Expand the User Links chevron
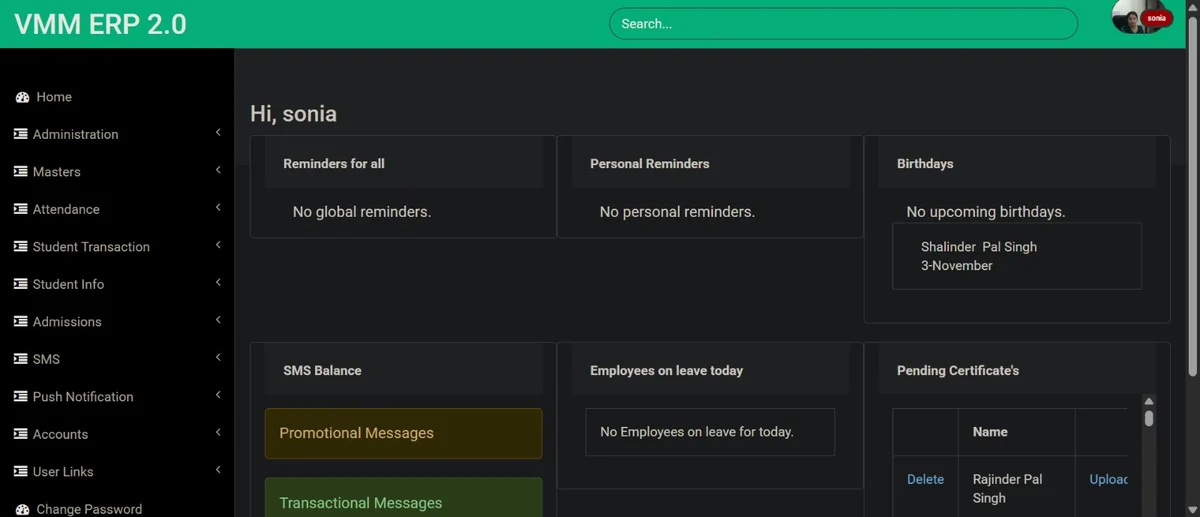The image size is (1200, 517). pos(218,470)
